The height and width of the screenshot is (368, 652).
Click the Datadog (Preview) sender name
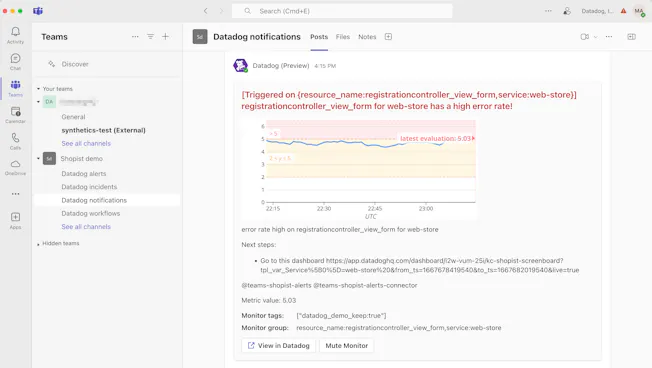(281, 66)
